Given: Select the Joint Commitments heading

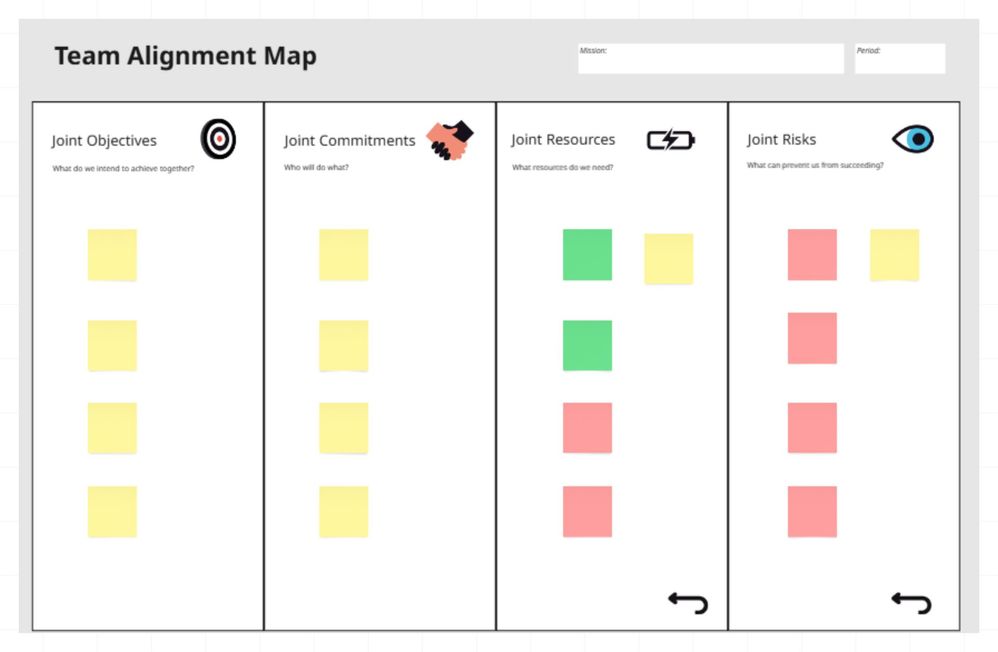Looking at the screenshot, I should tap(349, 141).
